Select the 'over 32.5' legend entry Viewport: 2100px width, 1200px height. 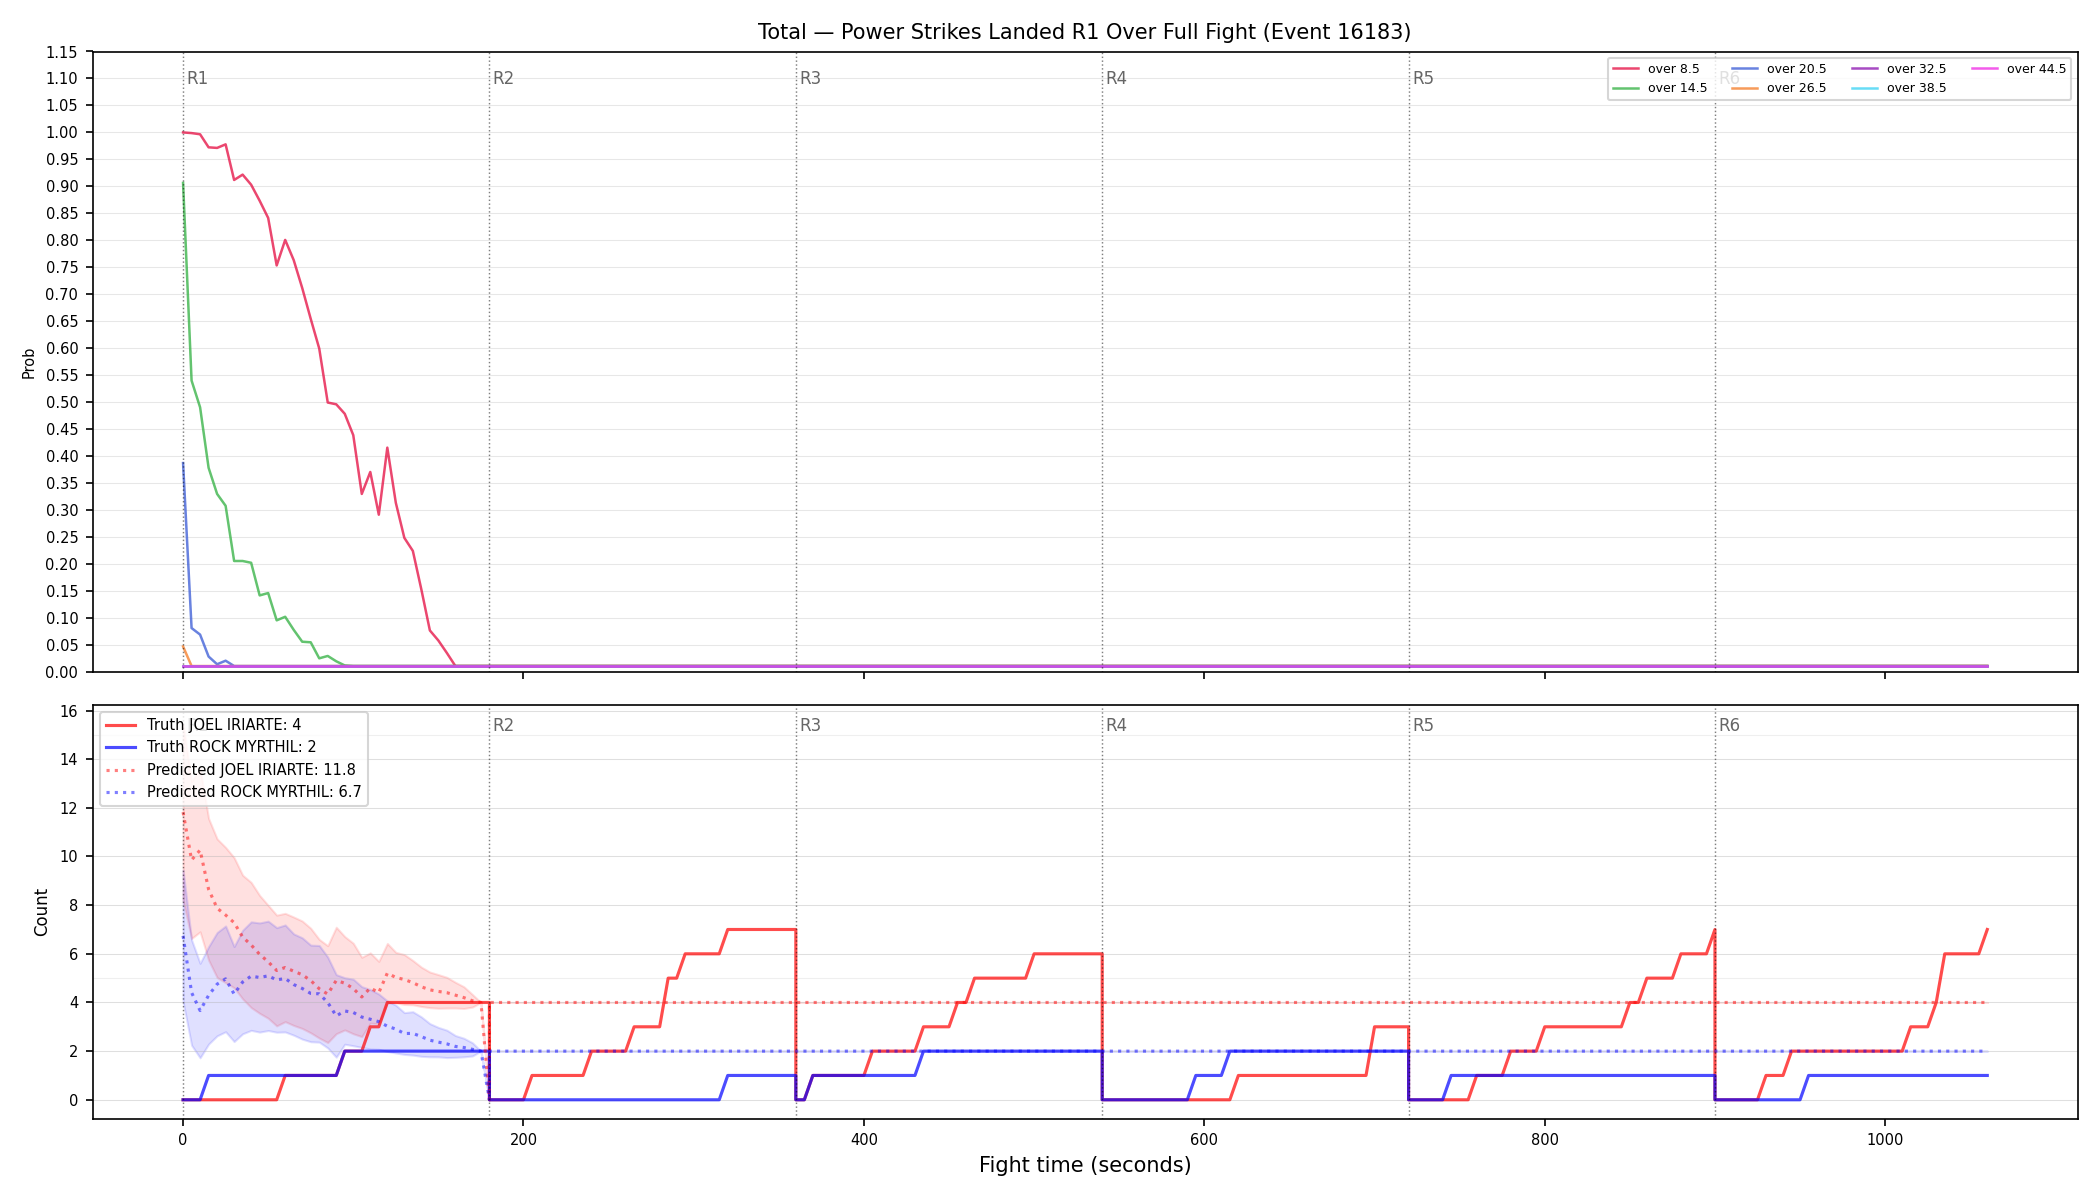click(x=1899, y=69)
